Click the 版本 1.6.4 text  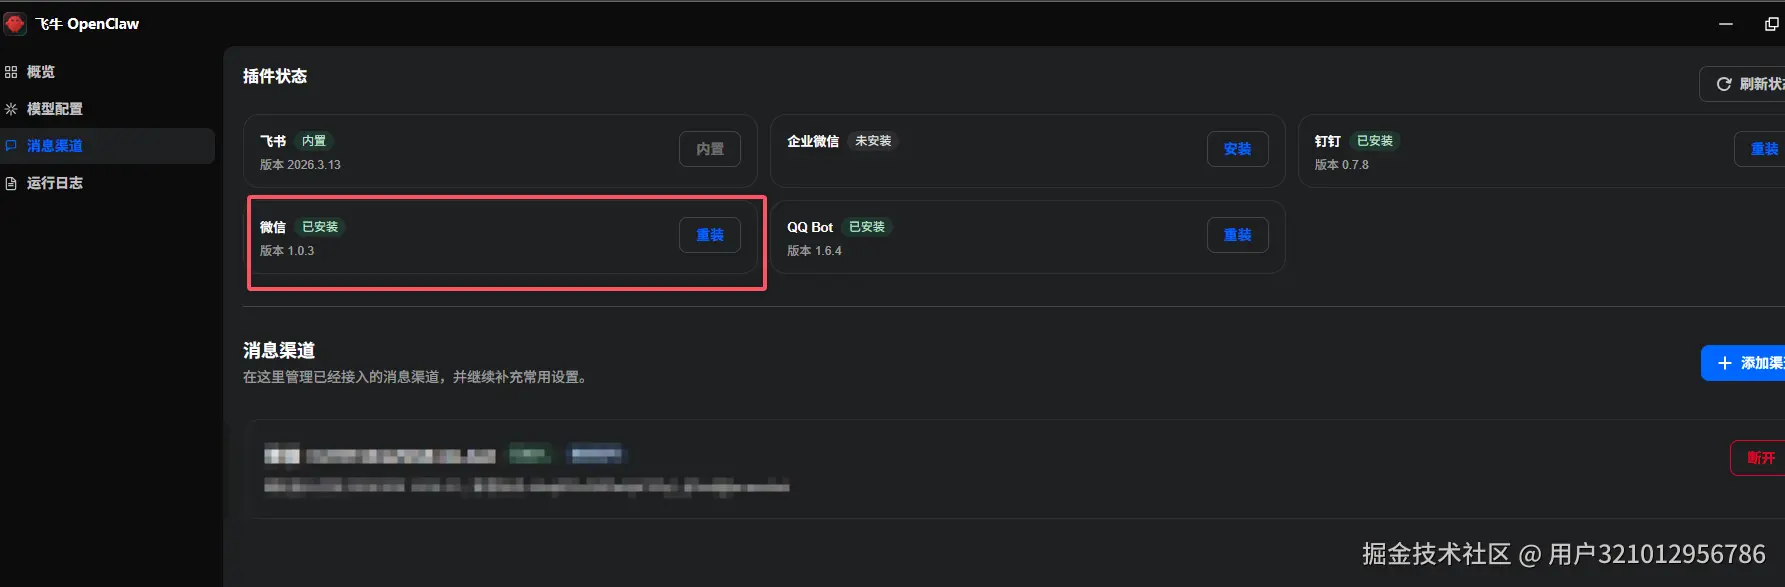[x=814, y=251]
